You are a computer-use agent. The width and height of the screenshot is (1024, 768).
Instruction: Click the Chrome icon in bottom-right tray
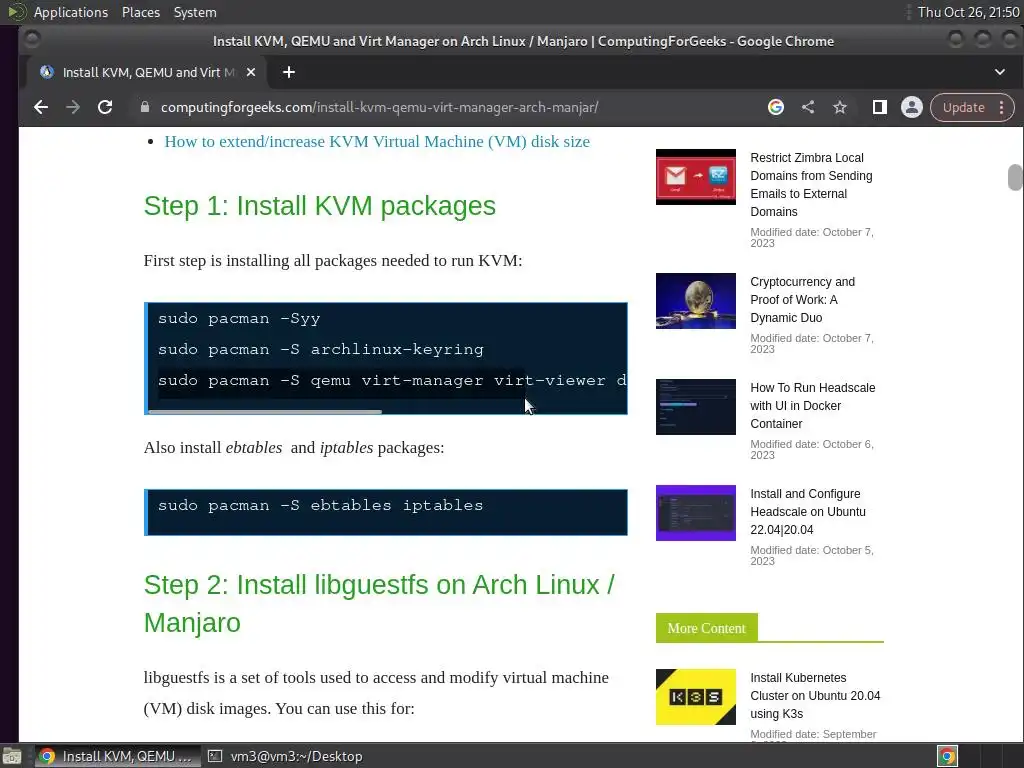tap(947, 756)
